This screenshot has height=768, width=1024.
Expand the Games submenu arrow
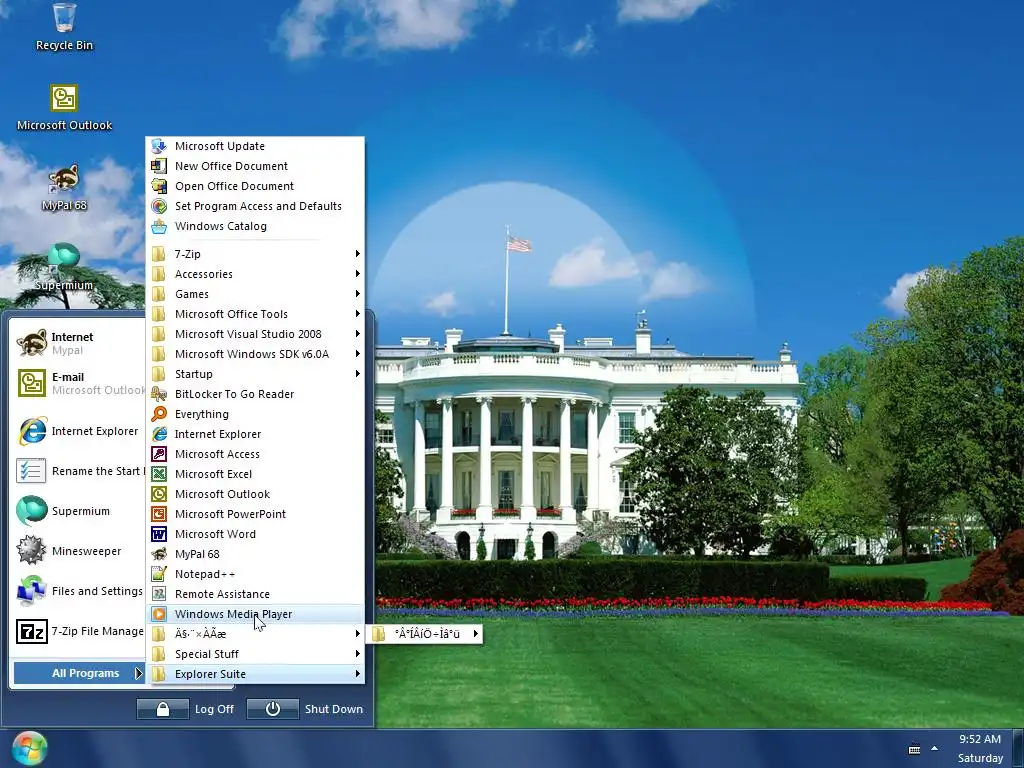[x=357, y=294]
